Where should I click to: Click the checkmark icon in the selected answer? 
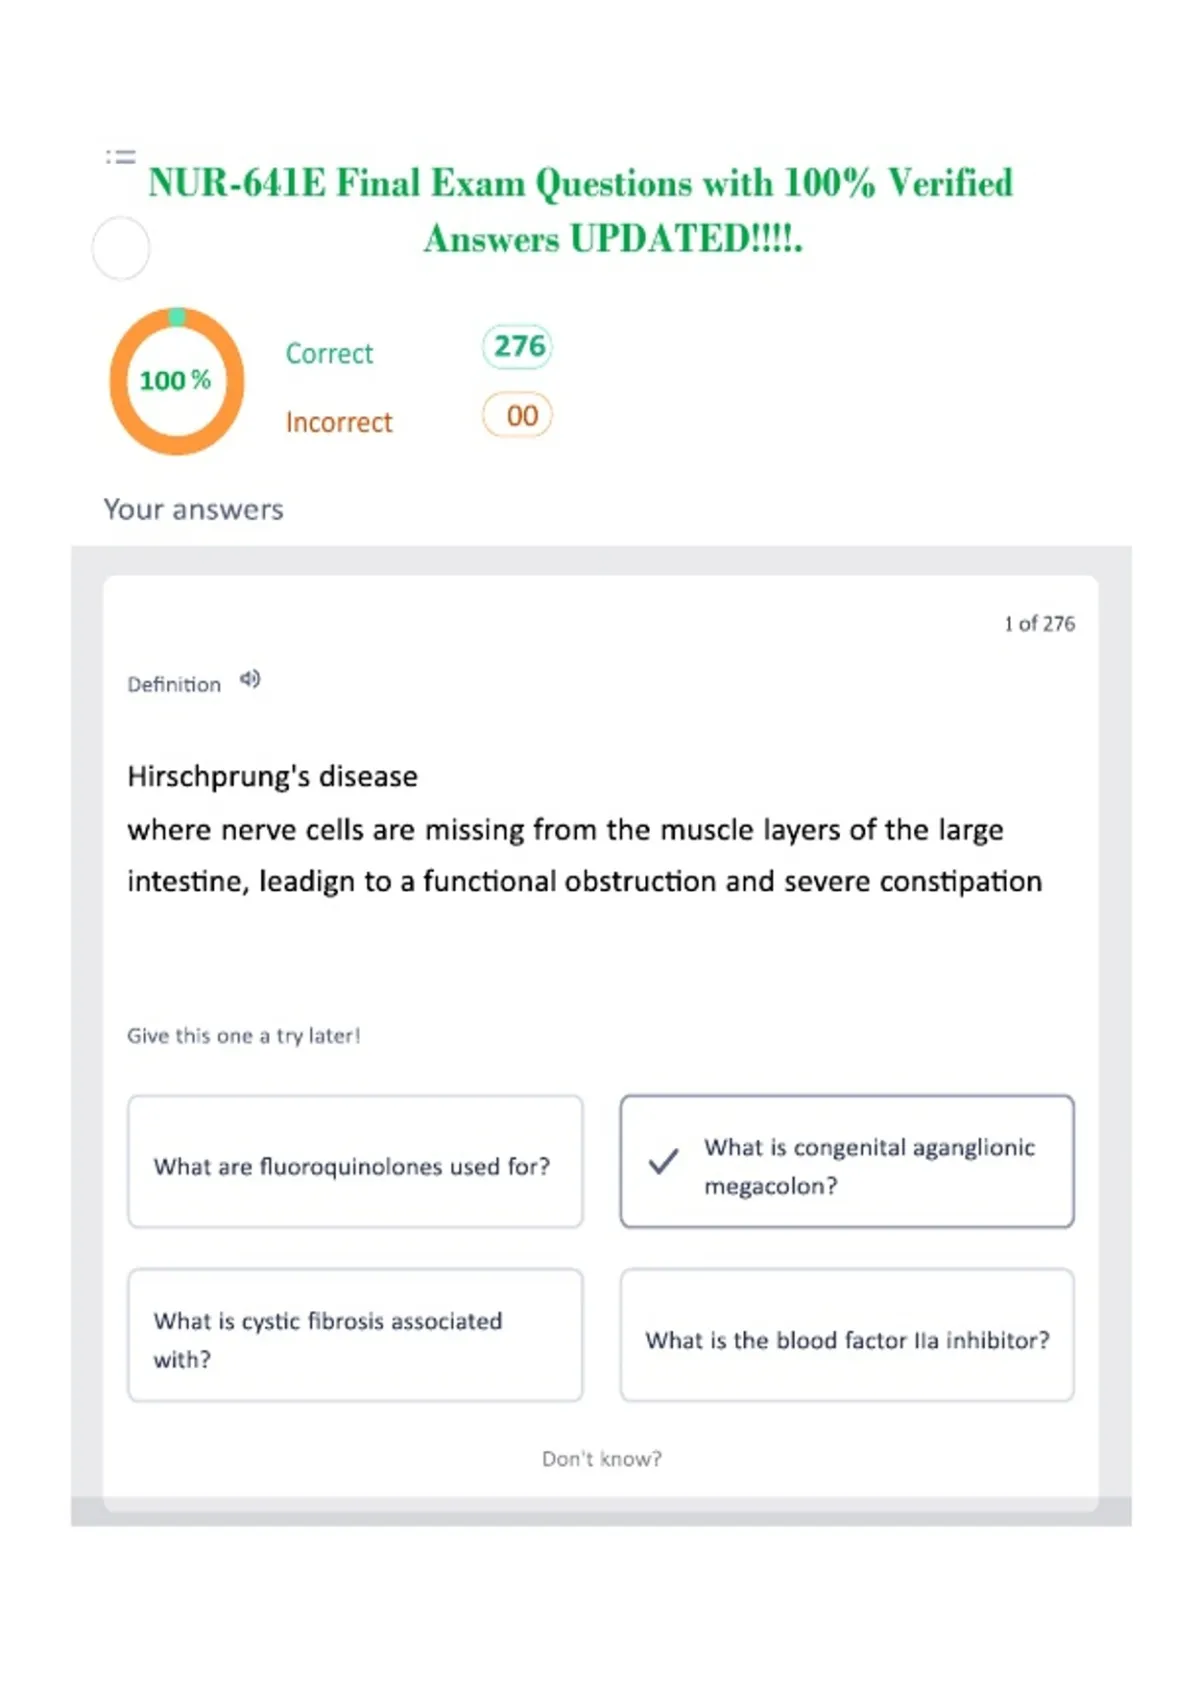coord(663,1161)
